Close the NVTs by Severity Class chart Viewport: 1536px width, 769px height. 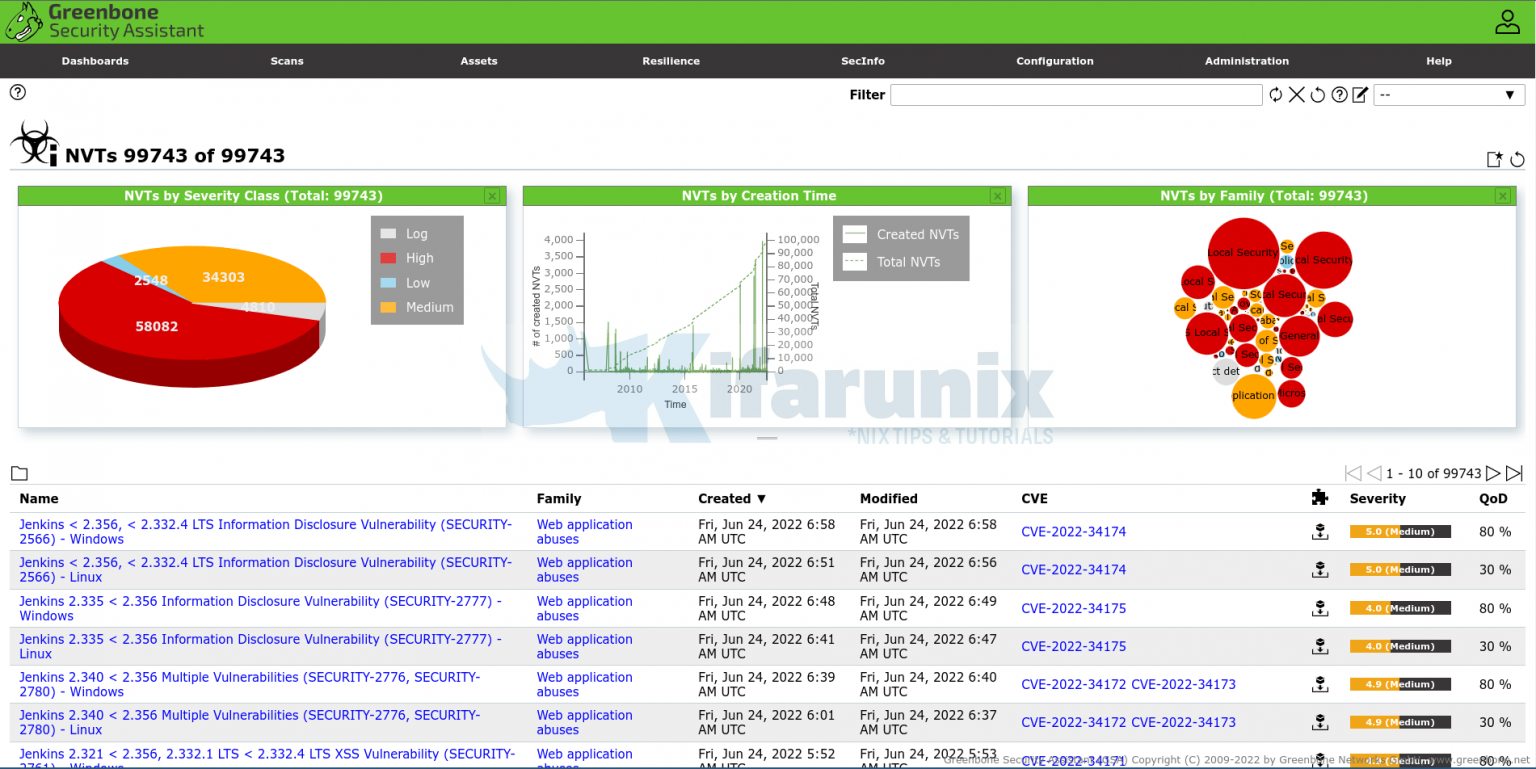point(492,196)
